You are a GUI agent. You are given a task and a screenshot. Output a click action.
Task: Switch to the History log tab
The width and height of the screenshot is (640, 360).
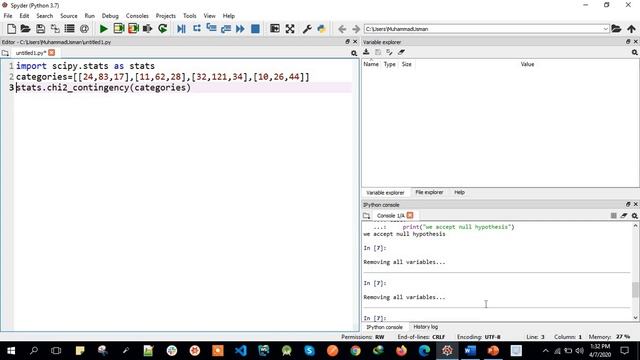coord(425,327)
